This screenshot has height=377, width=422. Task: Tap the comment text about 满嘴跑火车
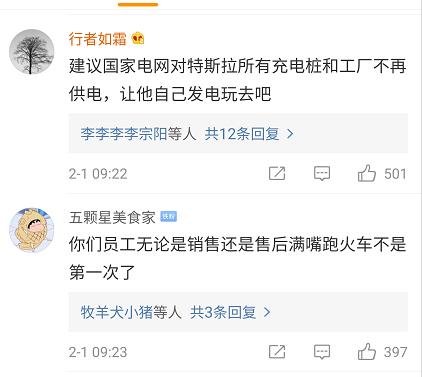click(238, 258)
